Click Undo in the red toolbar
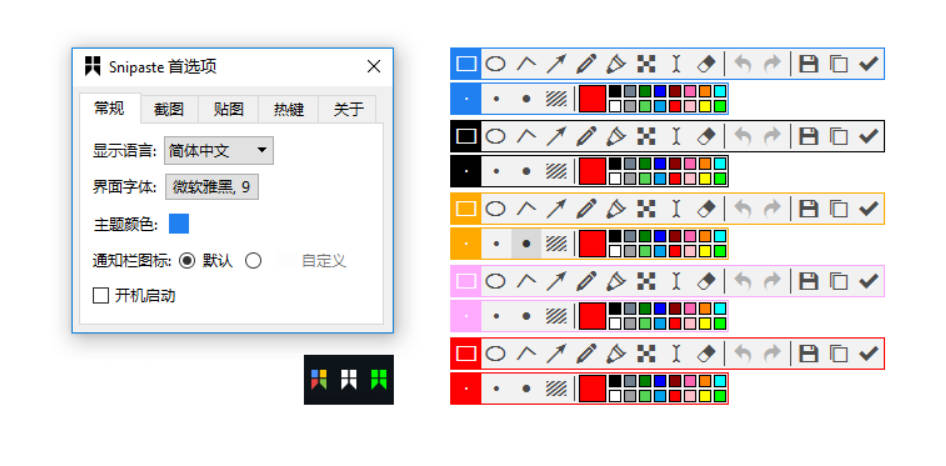946x466 pixels. (743, 353)
